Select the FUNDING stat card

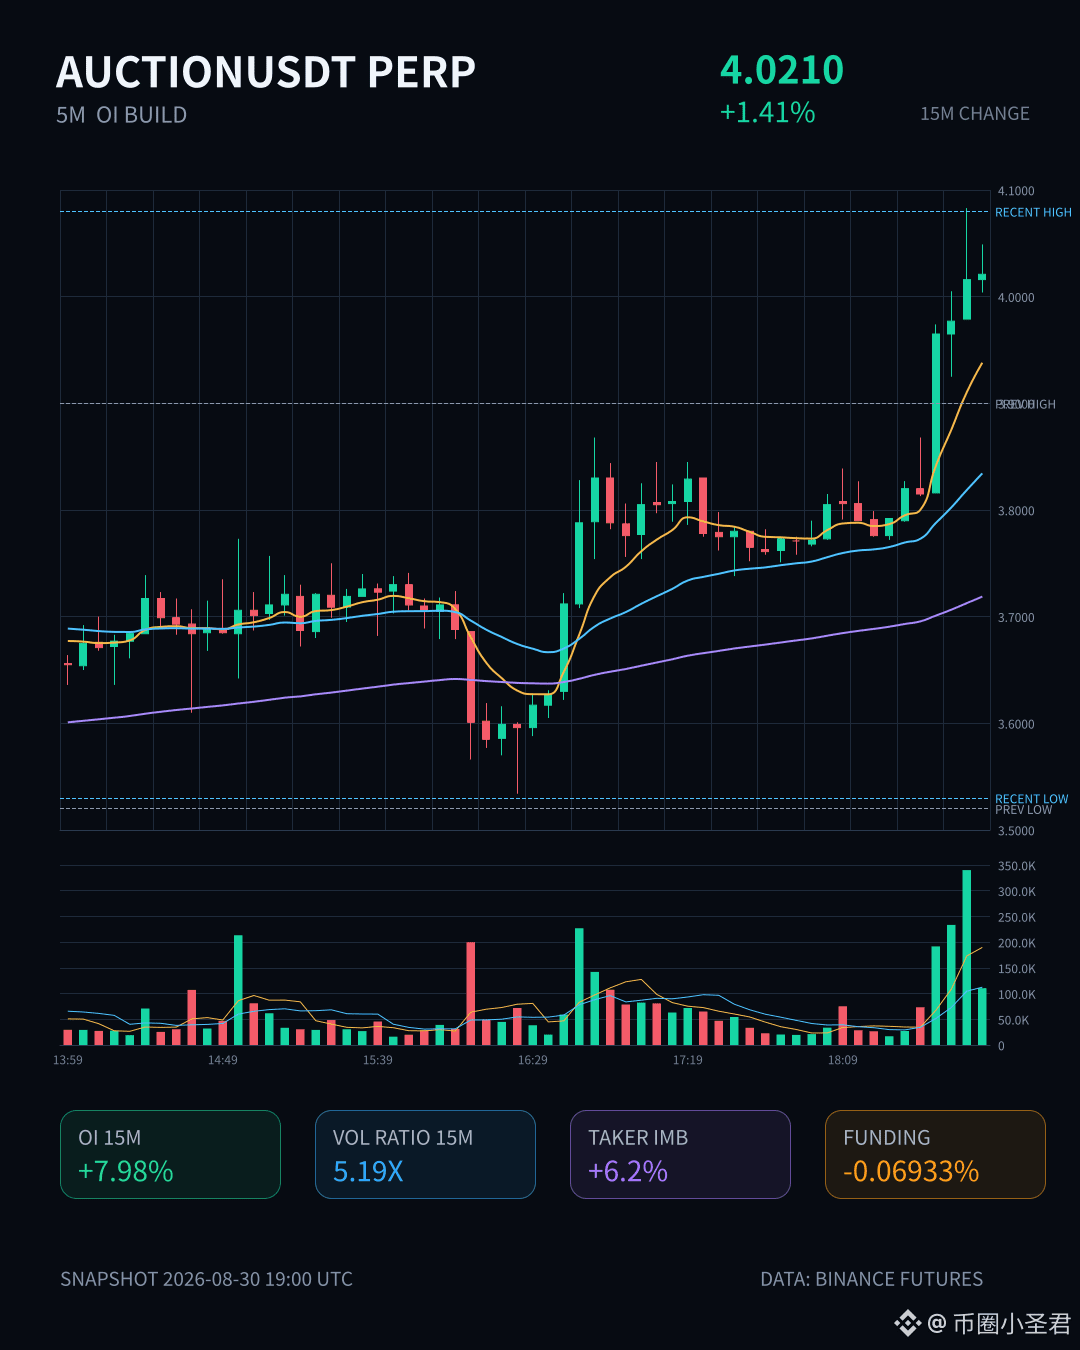pos(935,1154)
